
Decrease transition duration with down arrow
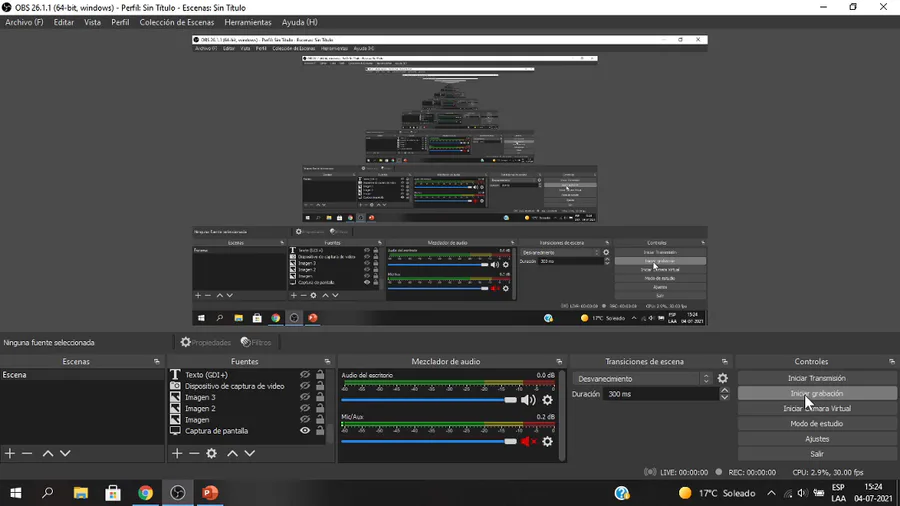[x=724, y=398]
